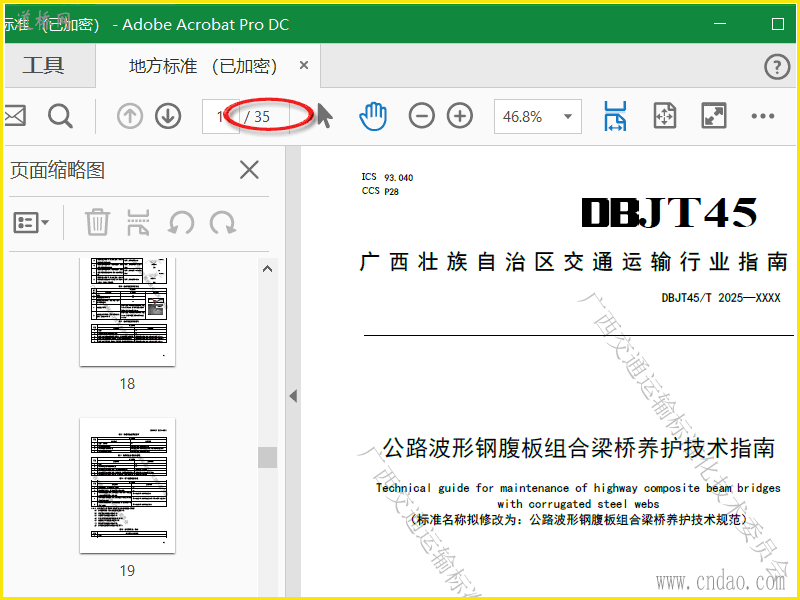
Task: Click the page thumbnail print/extract icon
Action: coord(138,222)
